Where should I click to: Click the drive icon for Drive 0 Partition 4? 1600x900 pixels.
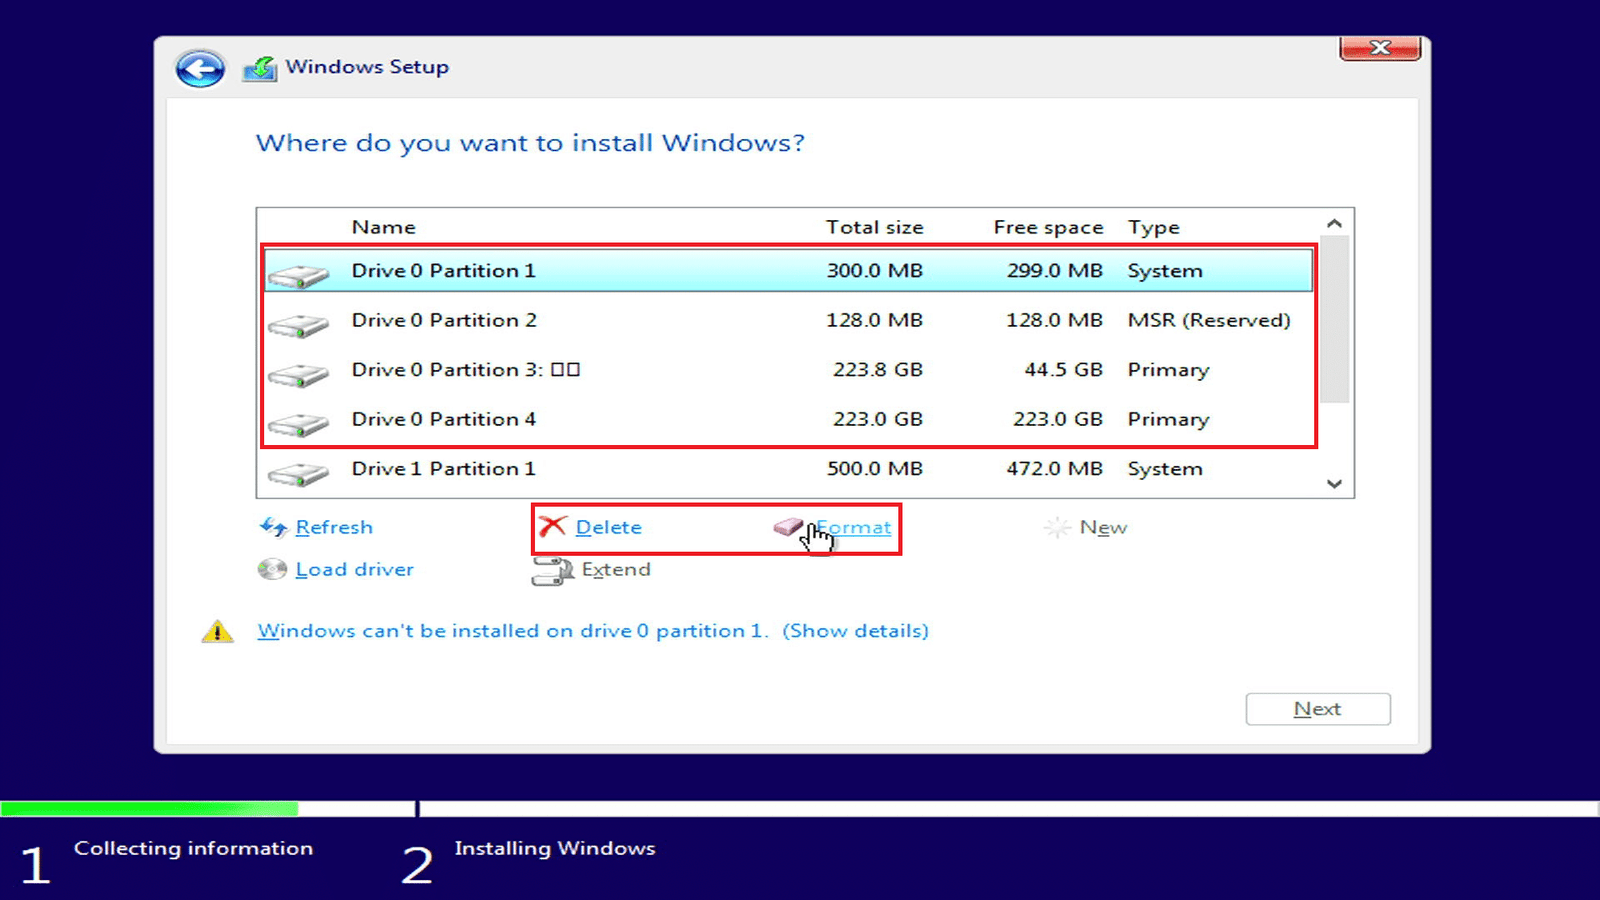[x=298, y=424]
